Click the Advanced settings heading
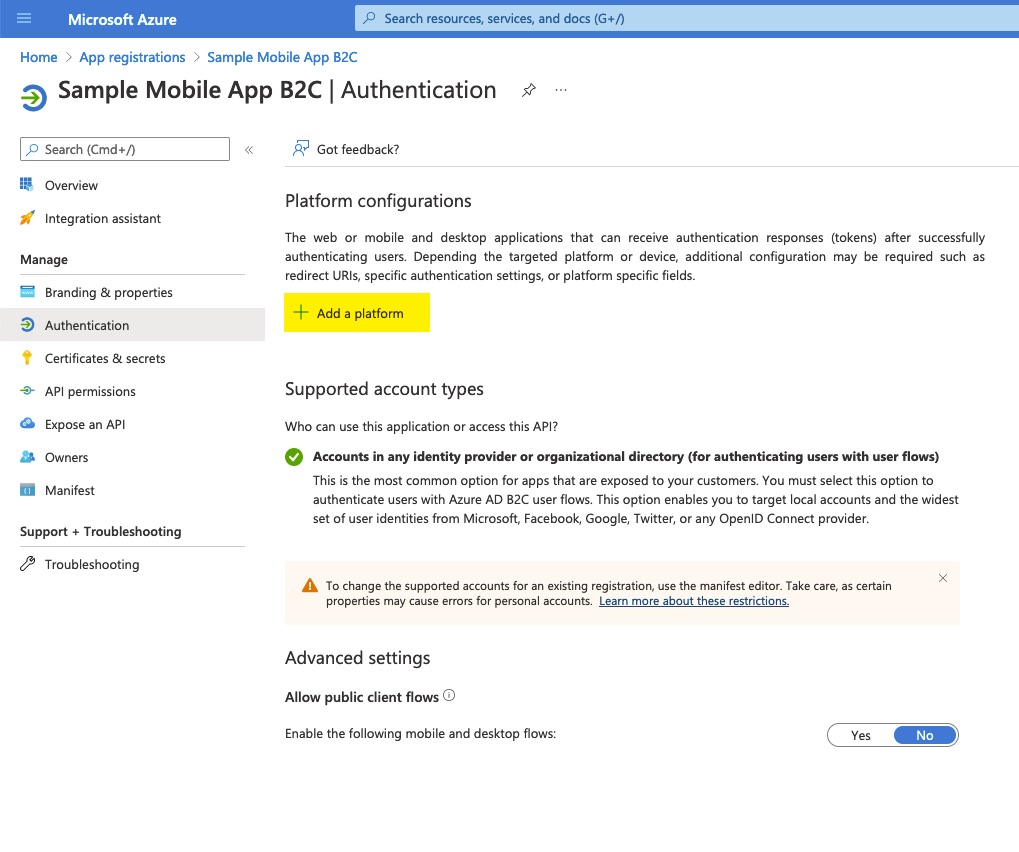The image size is (1019, 852). [x=357, y=658]
